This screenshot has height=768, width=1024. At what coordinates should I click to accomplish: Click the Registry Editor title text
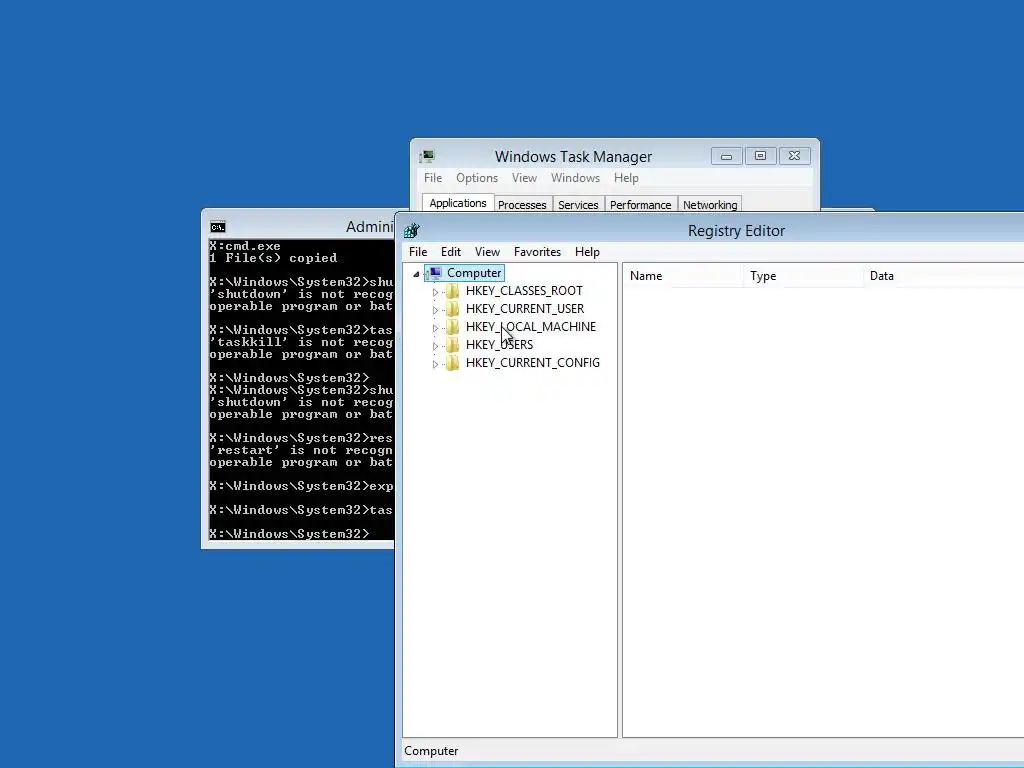[x=737, y=231]
